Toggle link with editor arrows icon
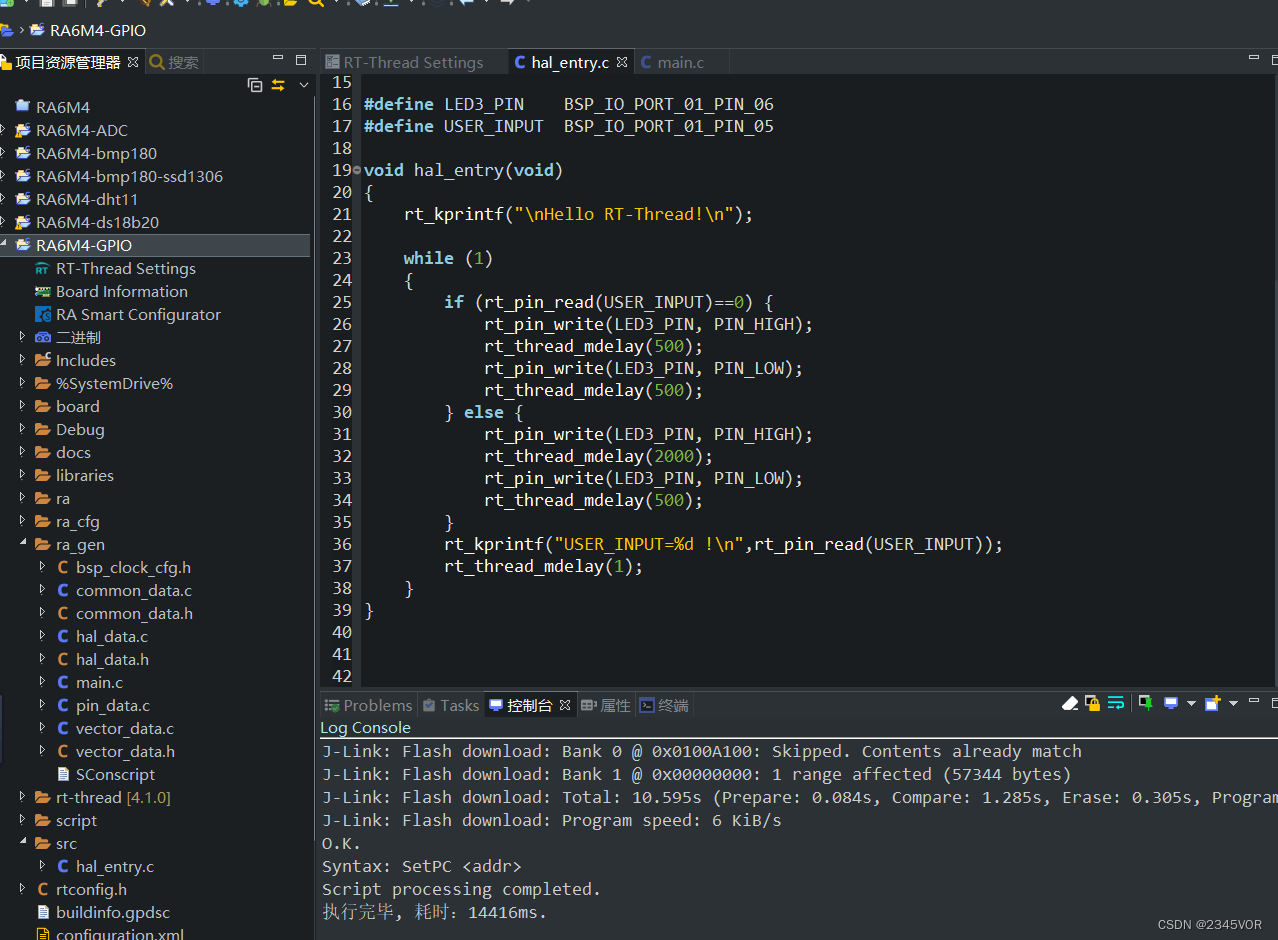 pyautogui.click(x=278, y=85)
